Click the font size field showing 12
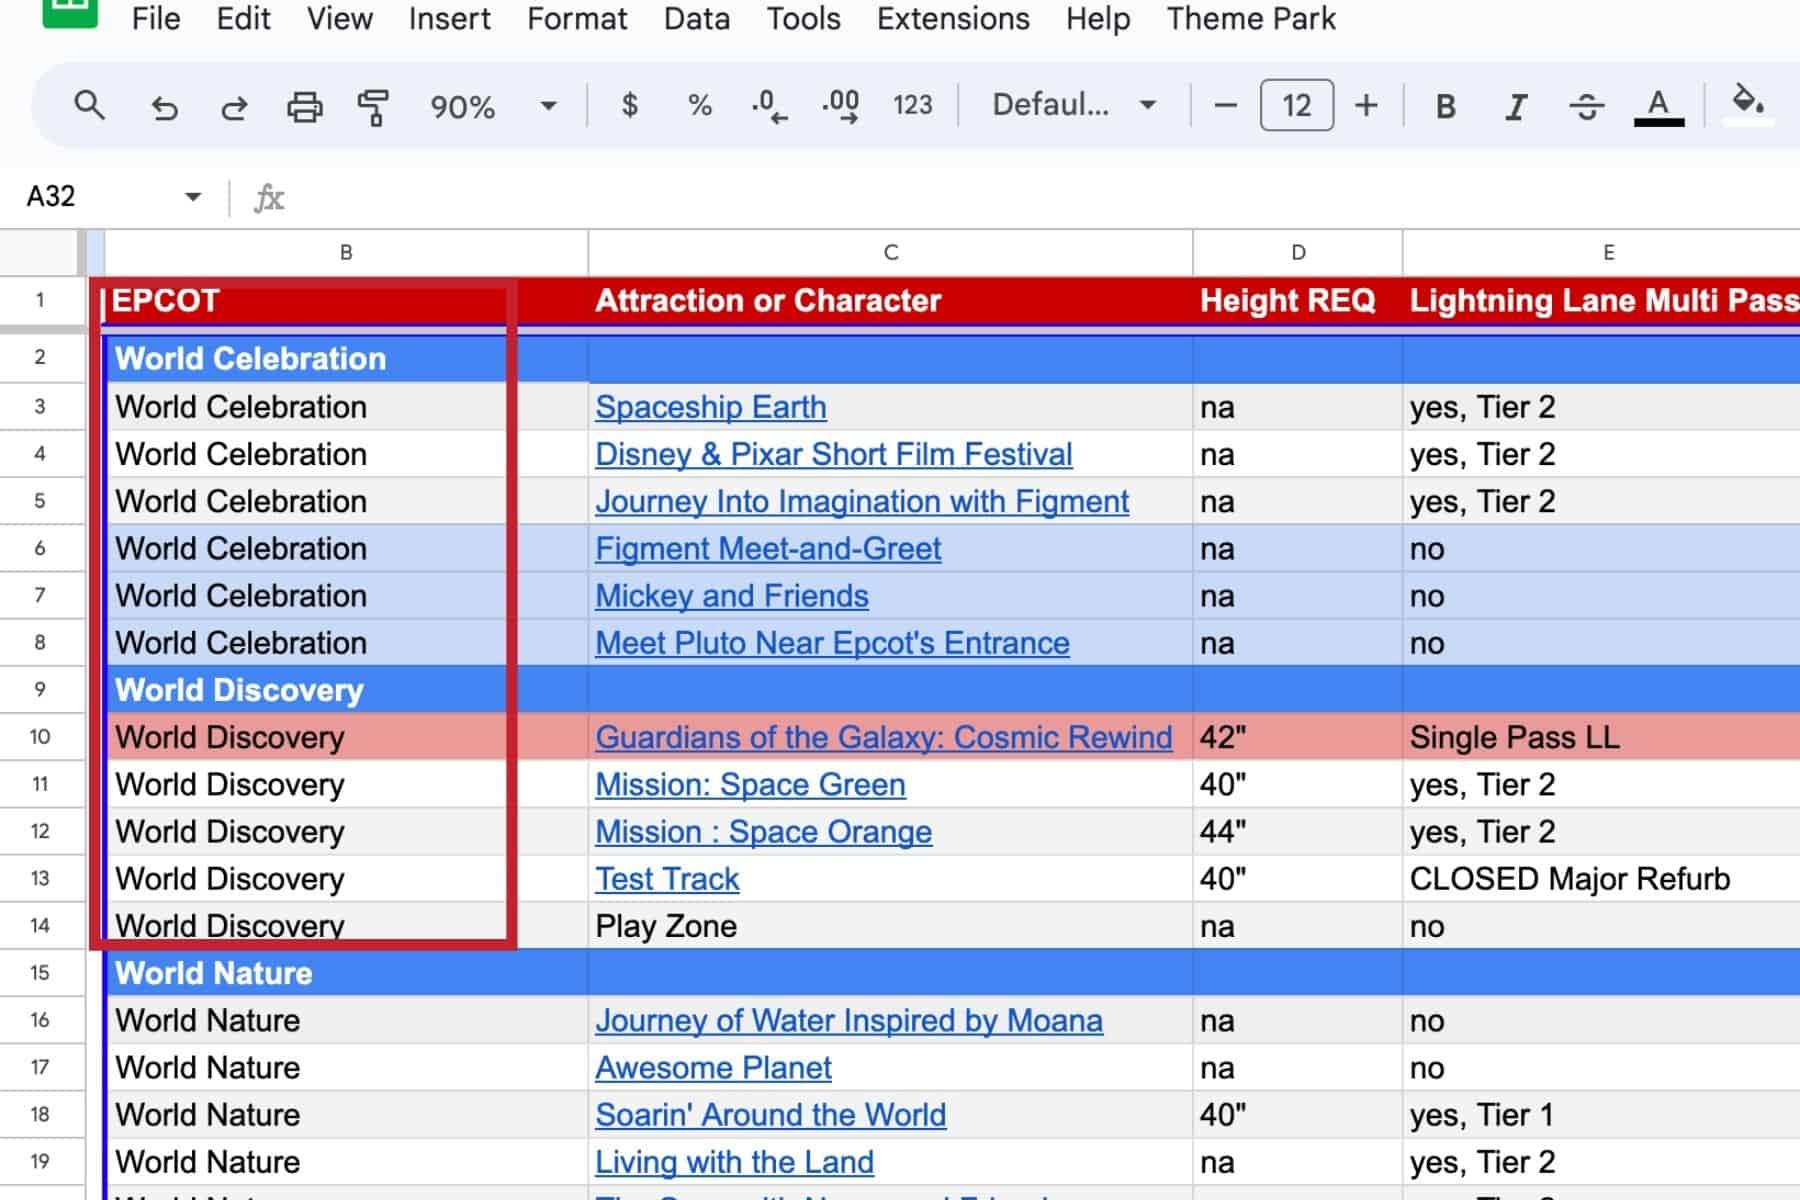Viewport: 1800px width, 1200px height. (1296, 105)
